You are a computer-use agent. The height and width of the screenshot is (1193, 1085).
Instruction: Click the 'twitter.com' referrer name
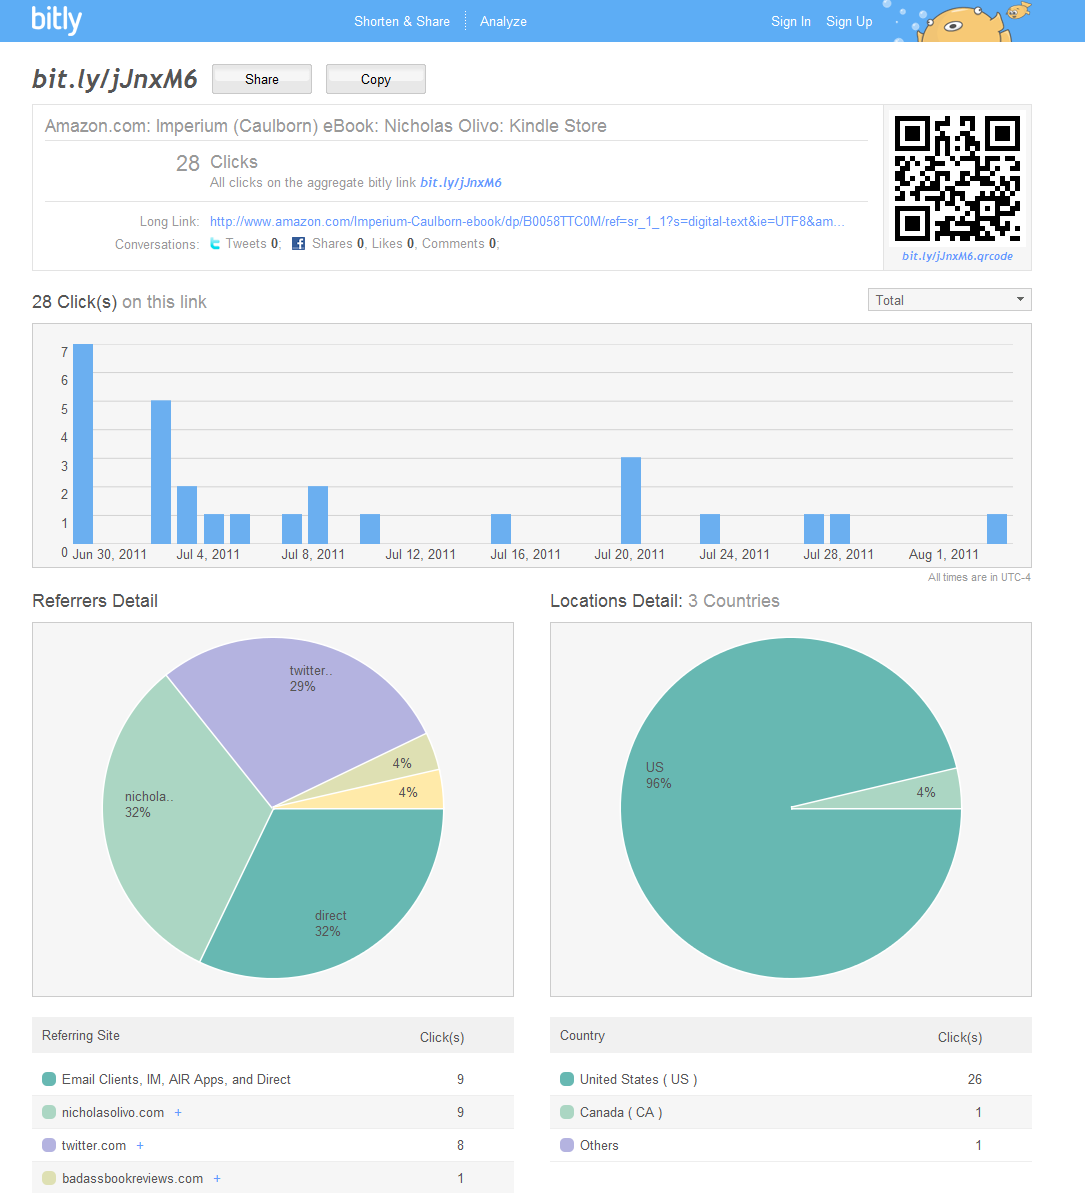click(94, 1145)
